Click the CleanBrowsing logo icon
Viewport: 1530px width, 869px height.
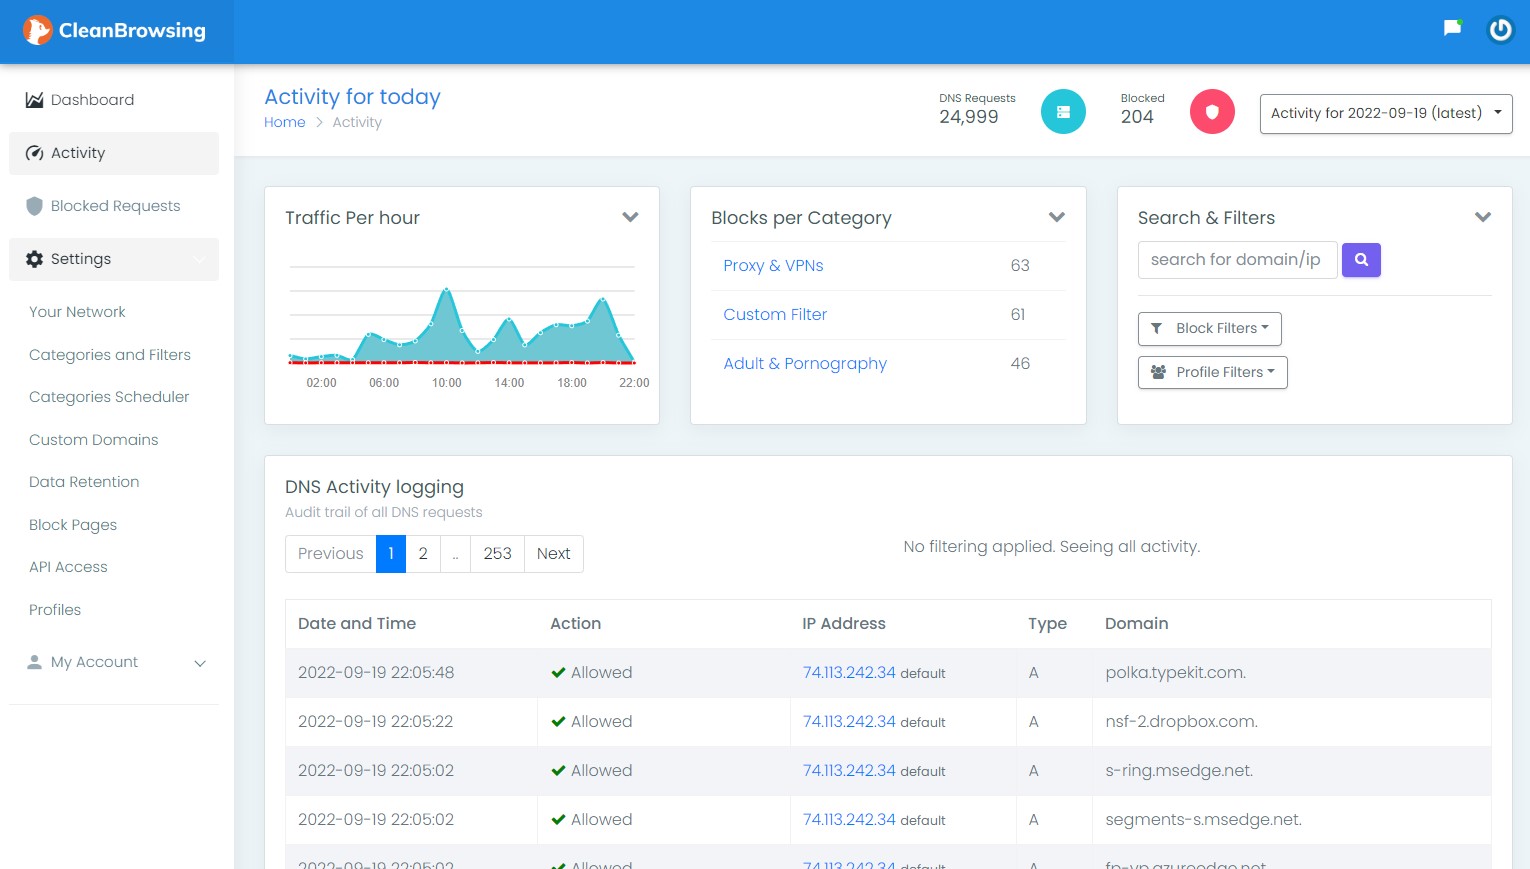tap(37, 31)
